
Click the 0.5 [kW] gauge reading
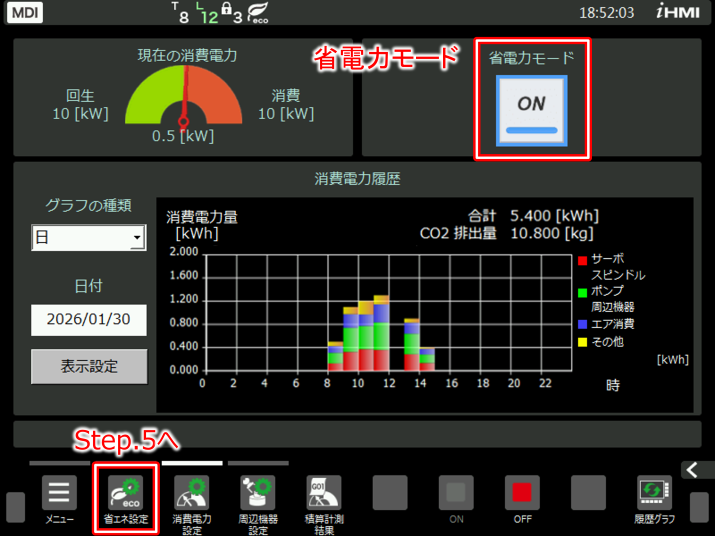click(x=183, y=136)
